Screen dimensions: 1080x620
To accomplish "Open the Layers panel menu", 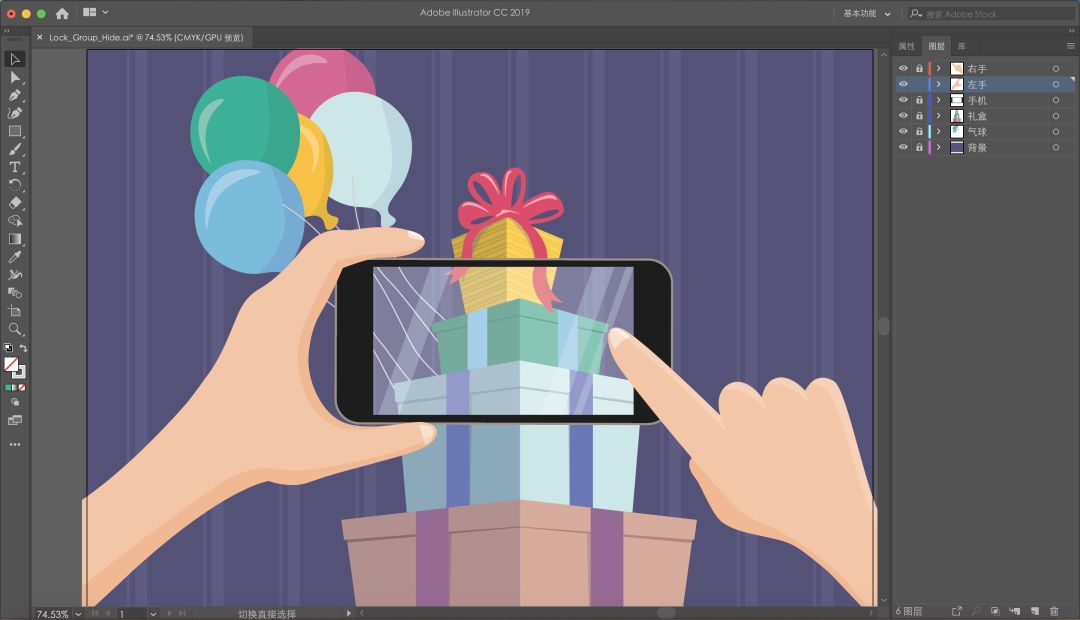I will pyautogui.click(x=1070, y=46).
